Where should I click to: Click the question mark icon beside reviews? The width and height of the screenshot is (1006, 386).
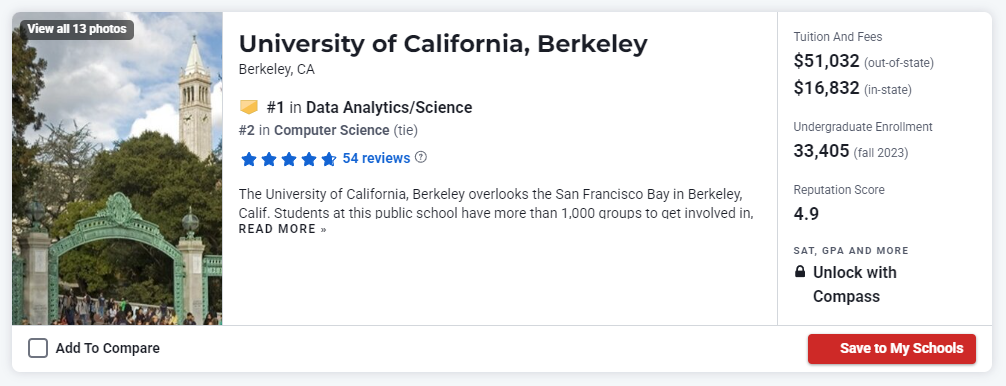click(421, 157)
